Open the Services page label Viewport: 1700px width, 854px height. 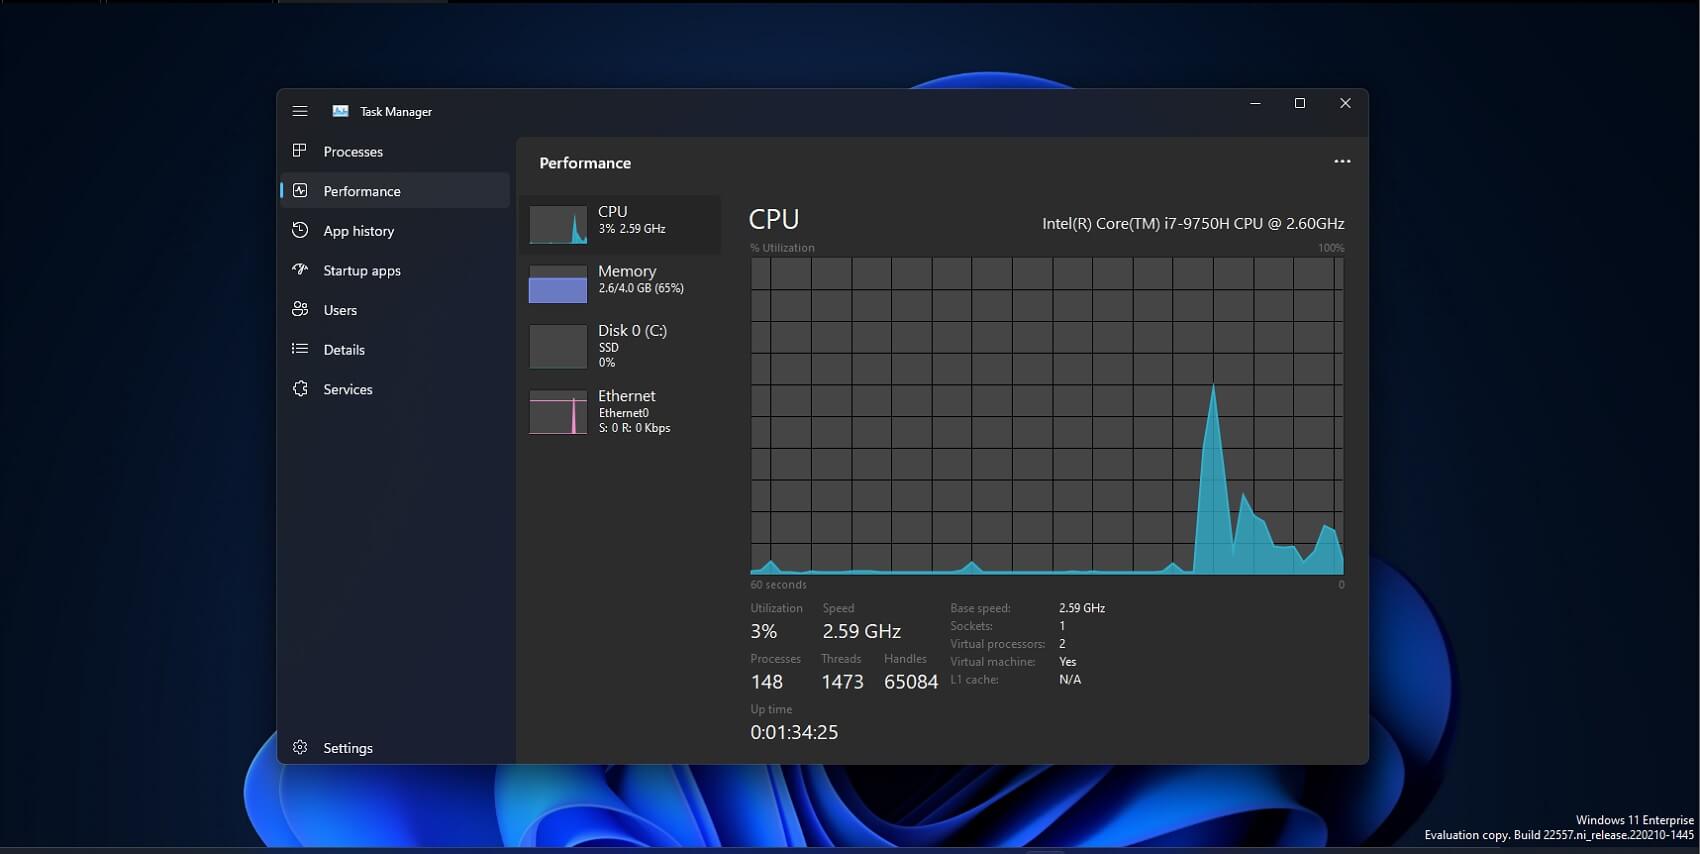point(348,389)
